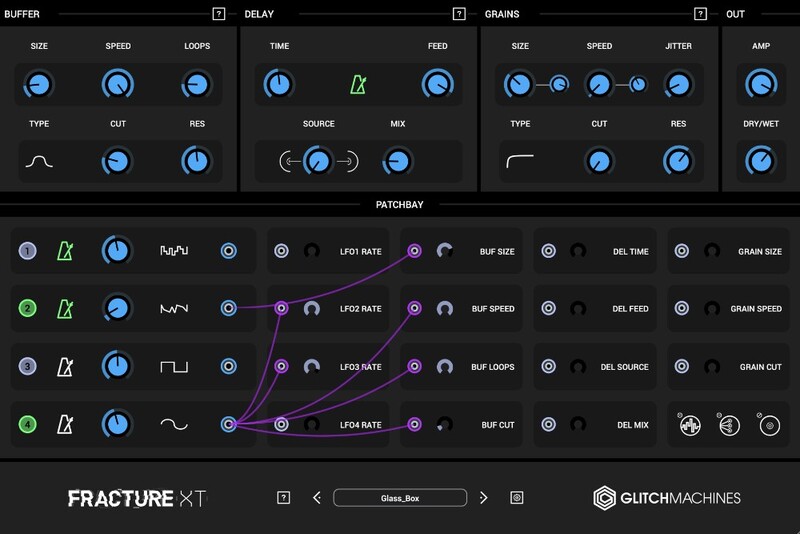The image size is (800, 534).
Task: Change LFO 1 random step waveform
Action: click(x=174, y=251)
